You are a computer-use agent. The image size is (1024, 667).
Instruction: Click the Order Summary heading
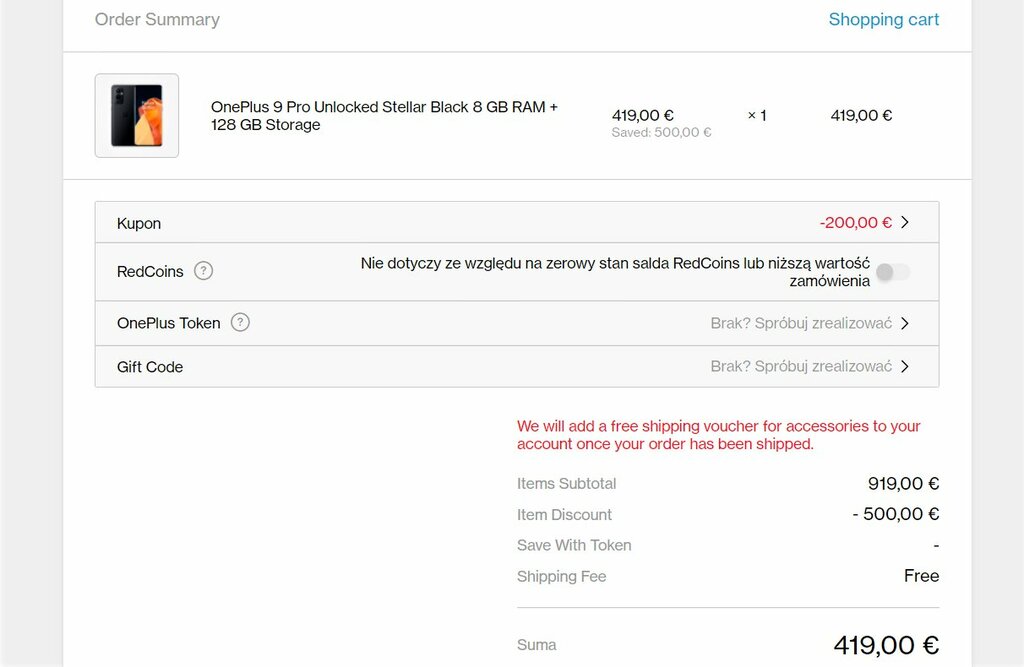(157, 20)
